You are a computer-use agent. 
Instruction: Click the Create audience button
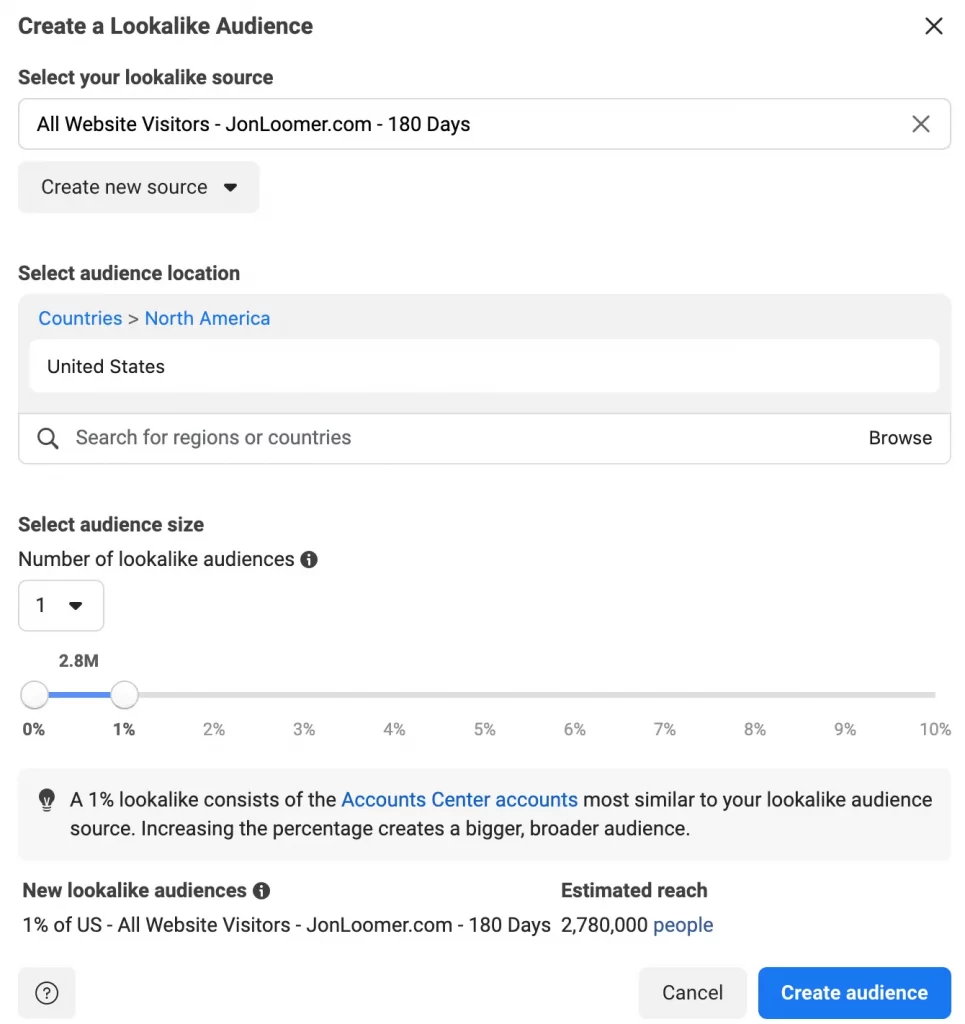pyautogui.click(x=854, y=993)
